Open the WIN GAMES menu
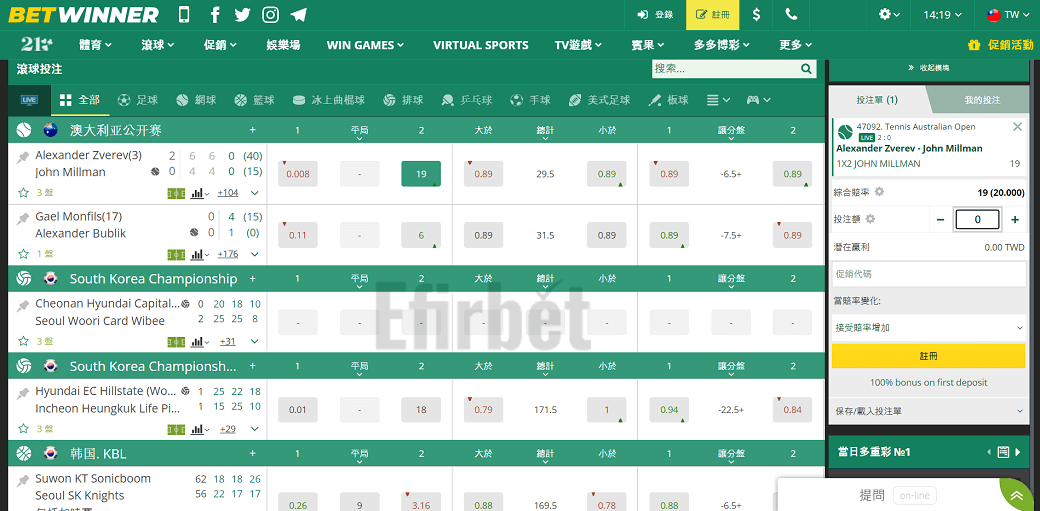The image size is (1040, 511). click(x=365, y=45)
